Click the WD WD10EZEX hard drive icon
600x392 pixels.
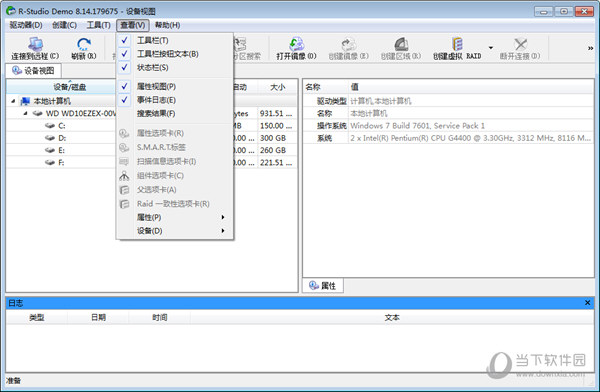pyautogui.click(x=38, y=113)
